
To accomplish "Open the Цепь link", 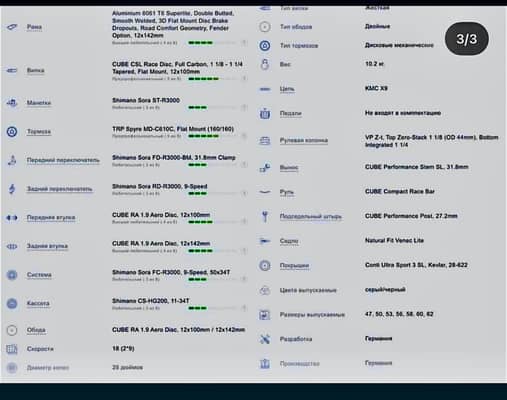I will tap(287, 89).
